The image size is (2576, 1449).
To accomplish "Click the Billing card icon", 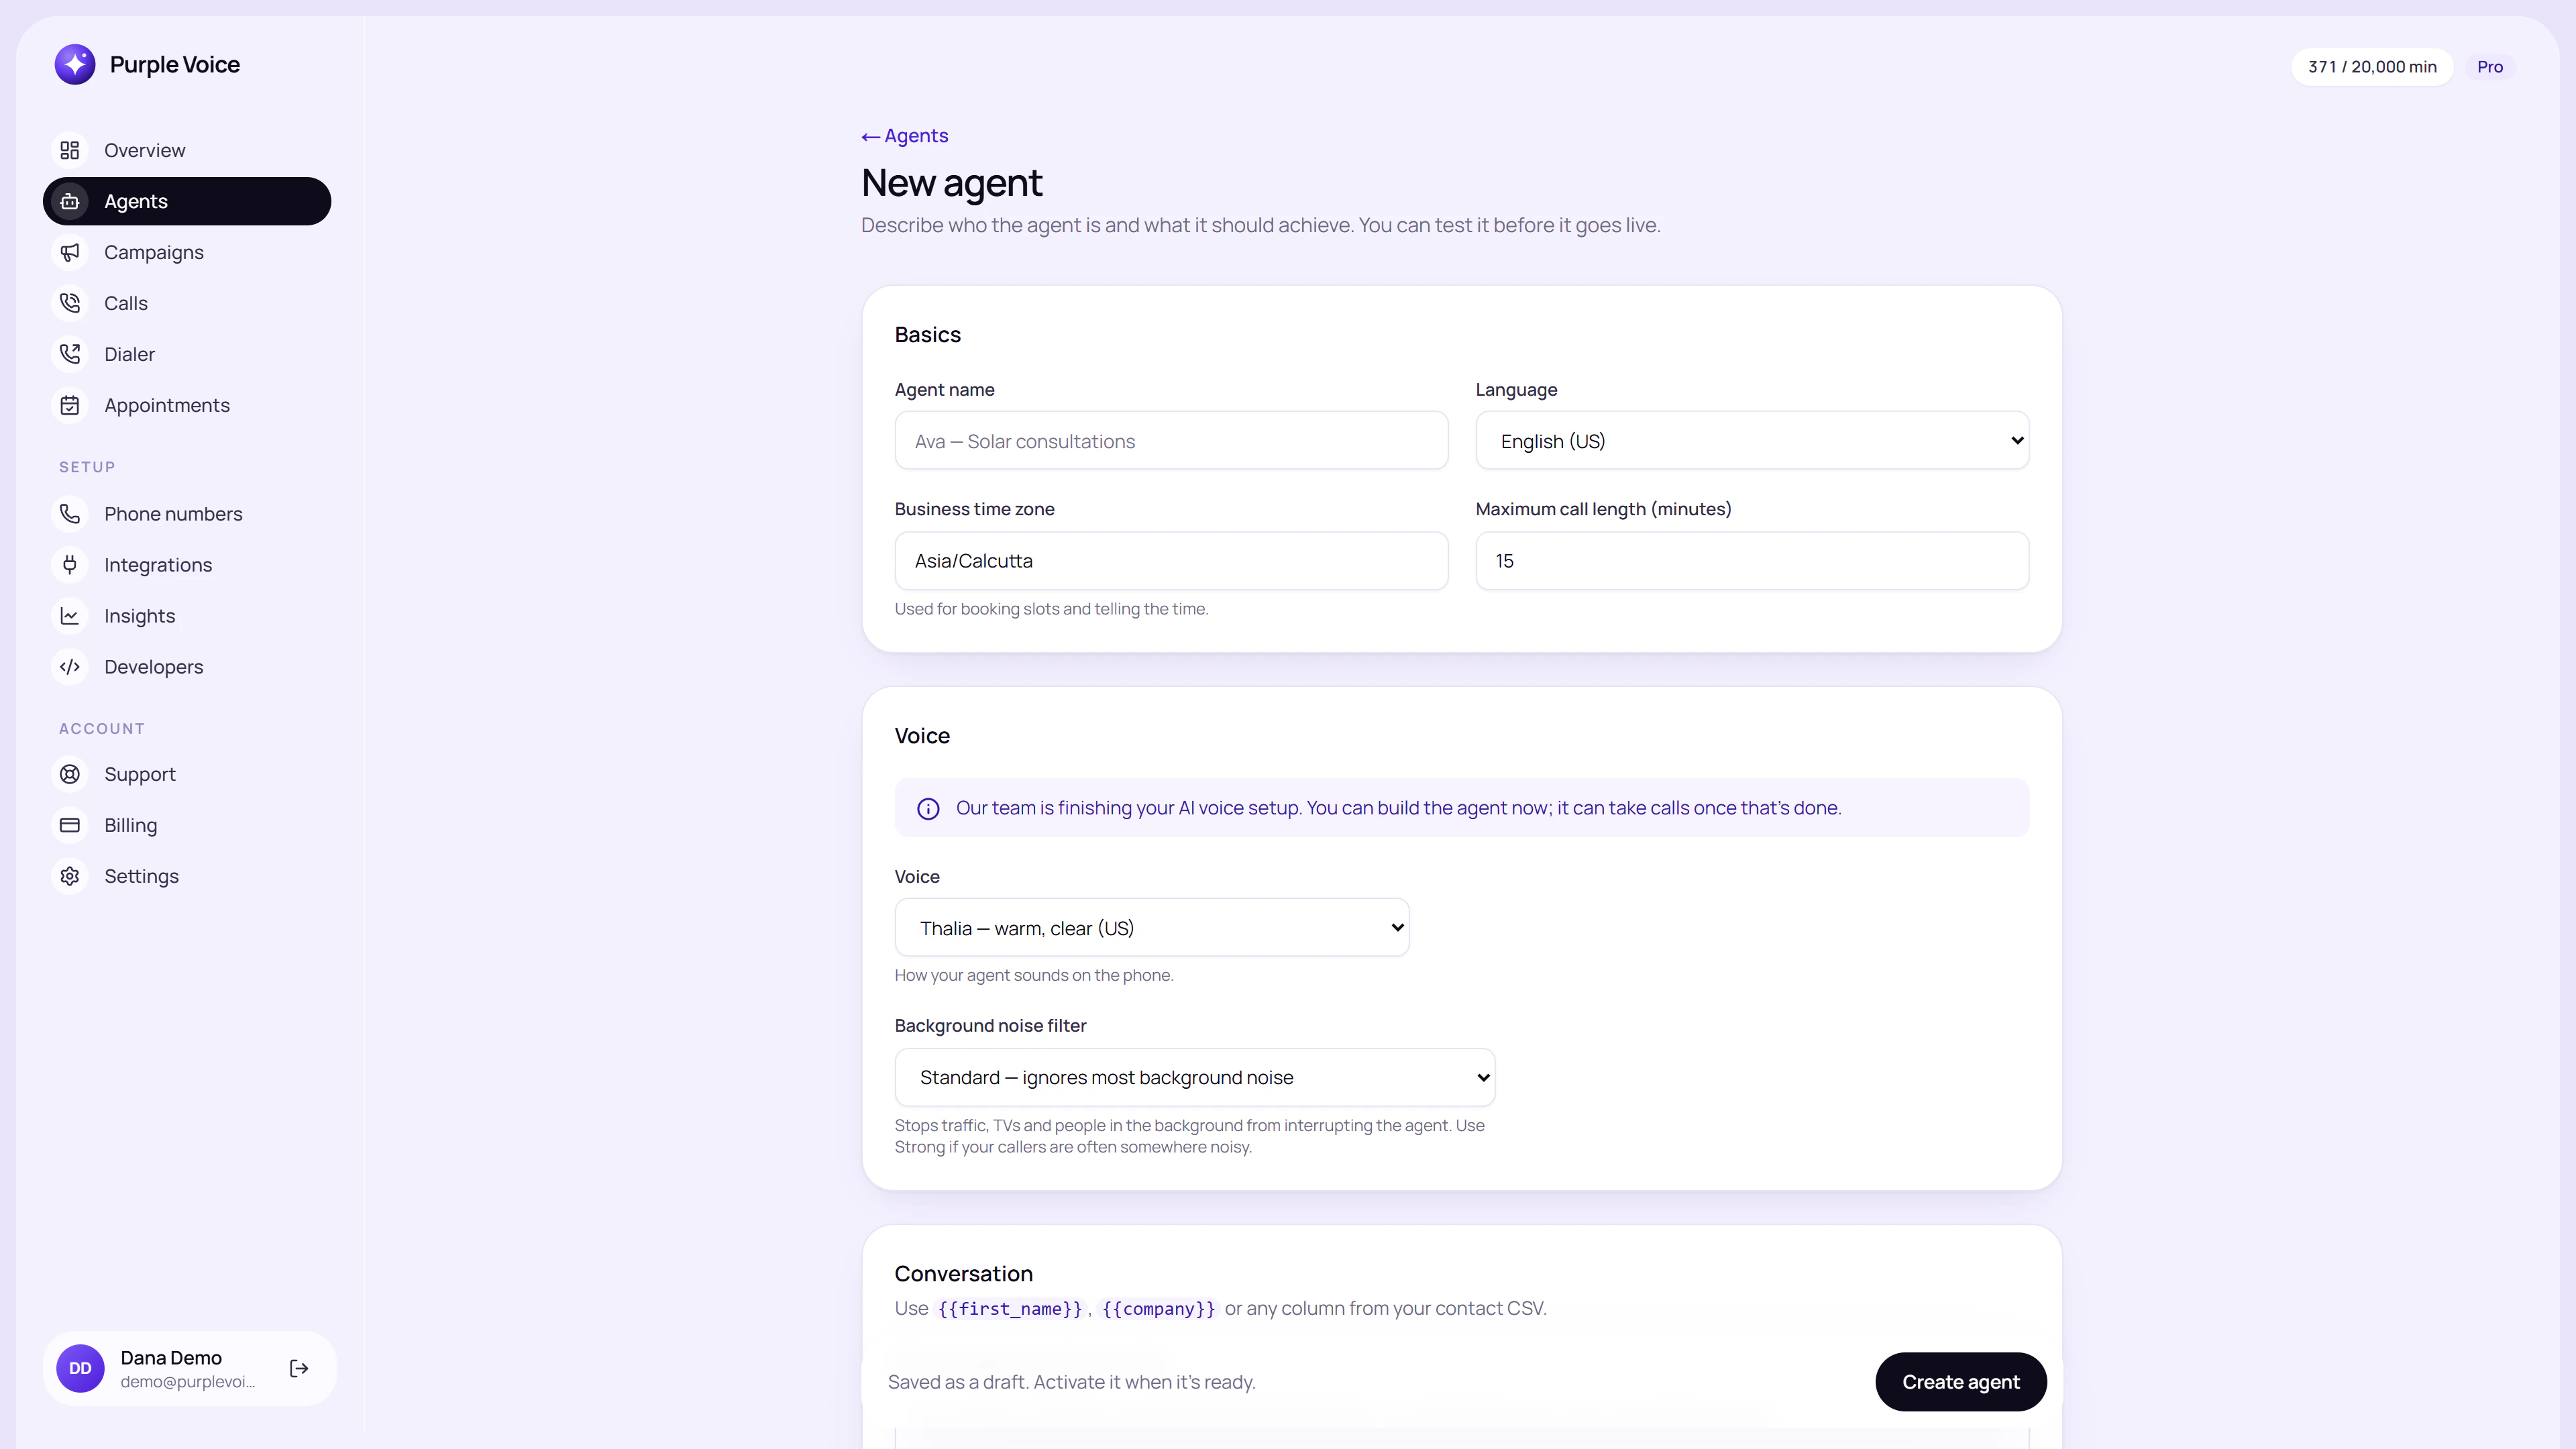I will pos(70,825).
